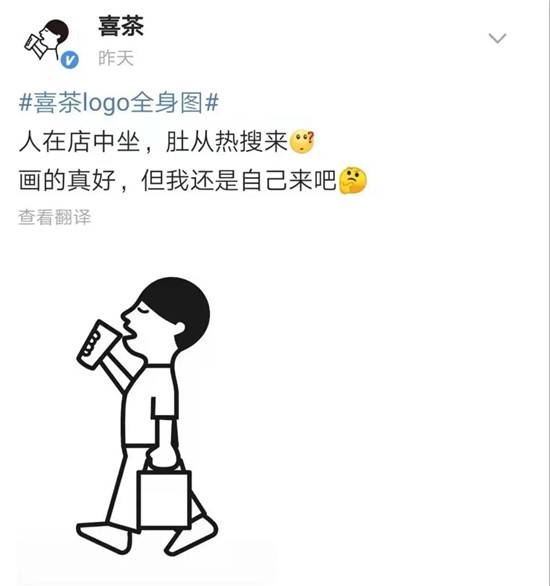Click the 昨天 post timestamp
Screen dimensions: 550x586
(x=116, y=58)
